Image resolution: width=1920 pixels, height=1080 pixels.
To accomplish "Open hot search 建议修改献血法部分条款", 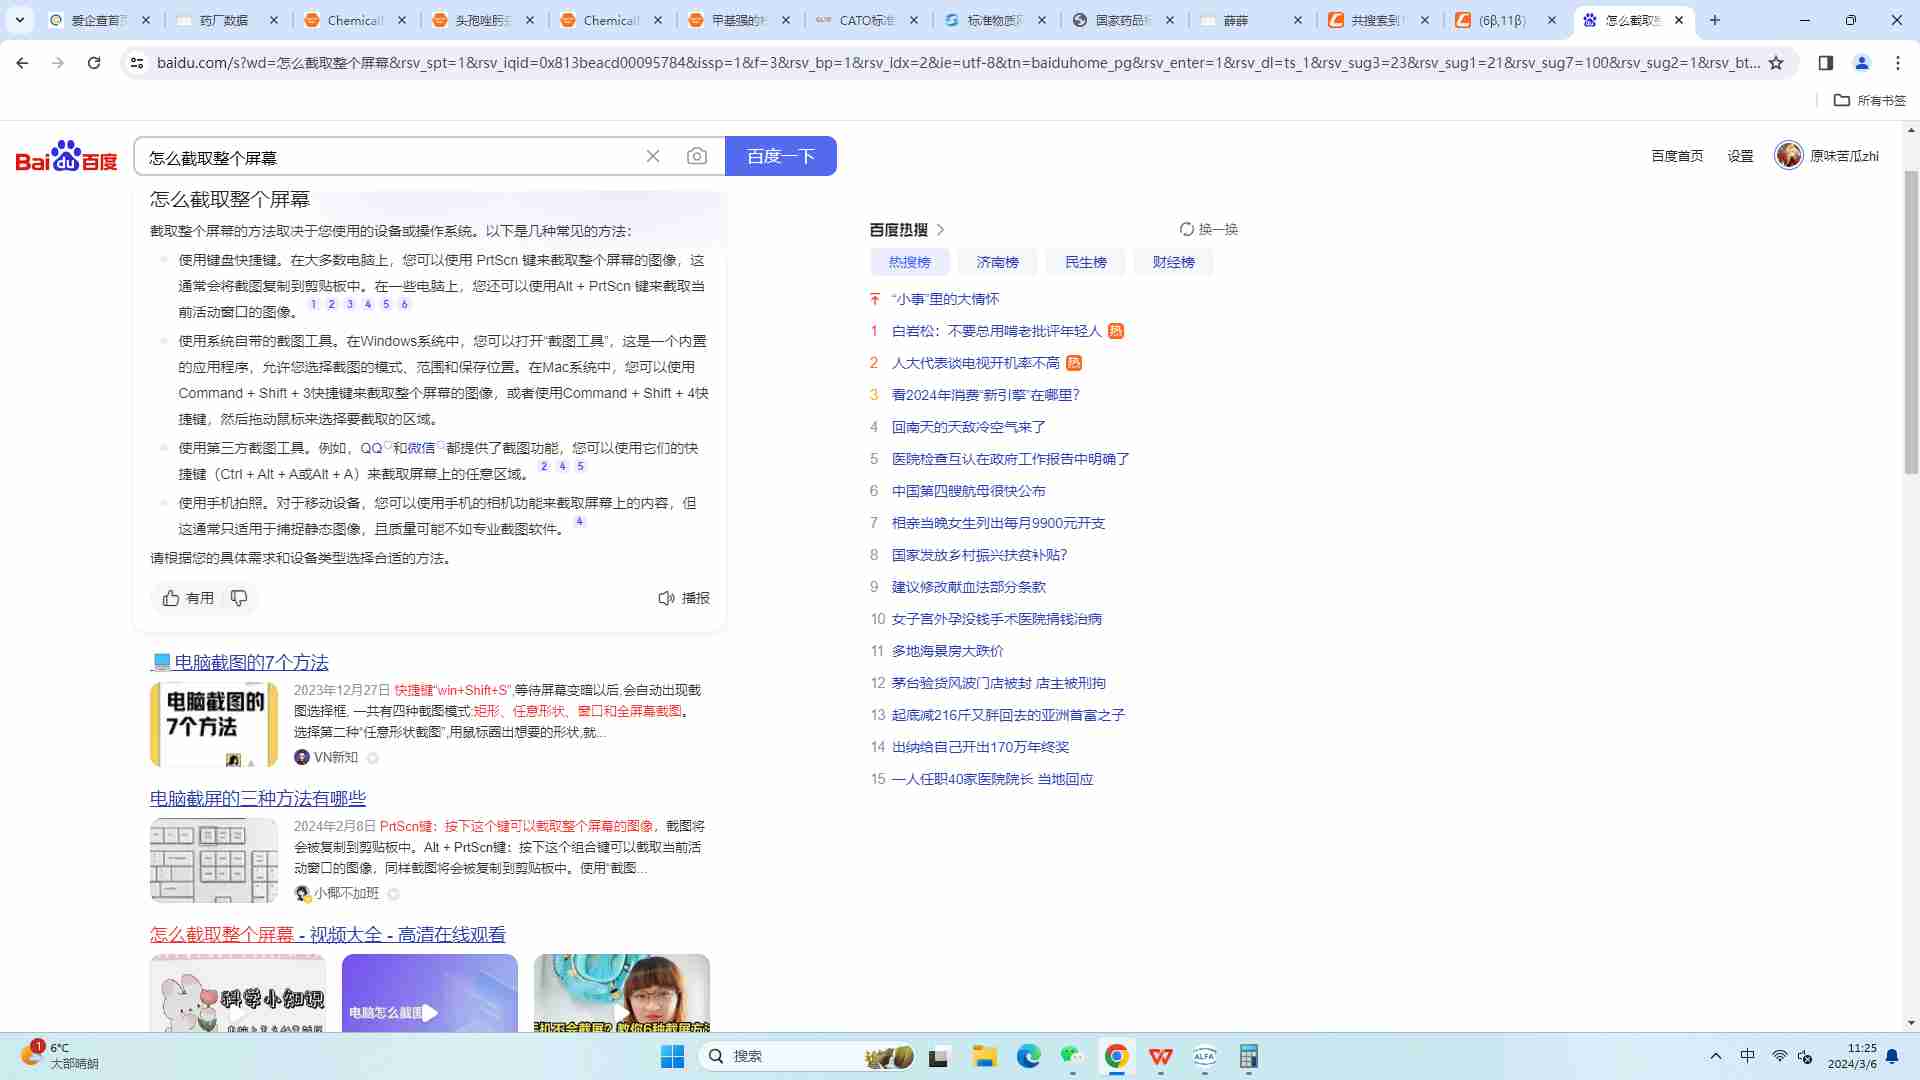I will point(968,587).
